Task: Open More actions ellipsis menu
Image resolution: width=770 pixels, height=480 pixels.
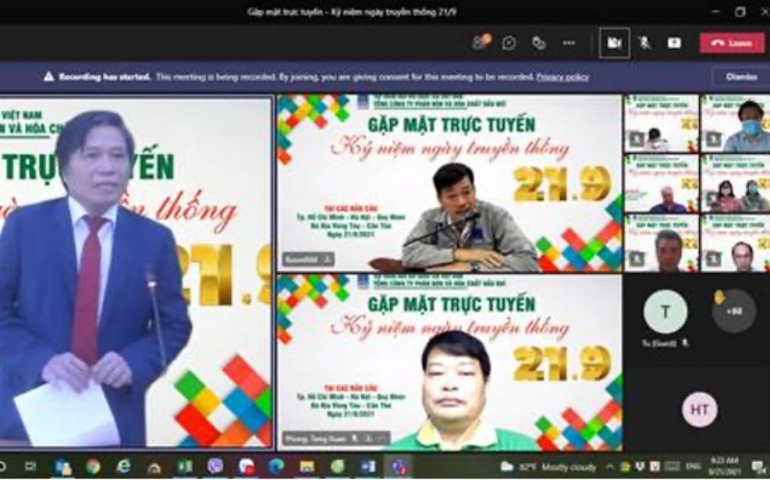Action: 569,43
